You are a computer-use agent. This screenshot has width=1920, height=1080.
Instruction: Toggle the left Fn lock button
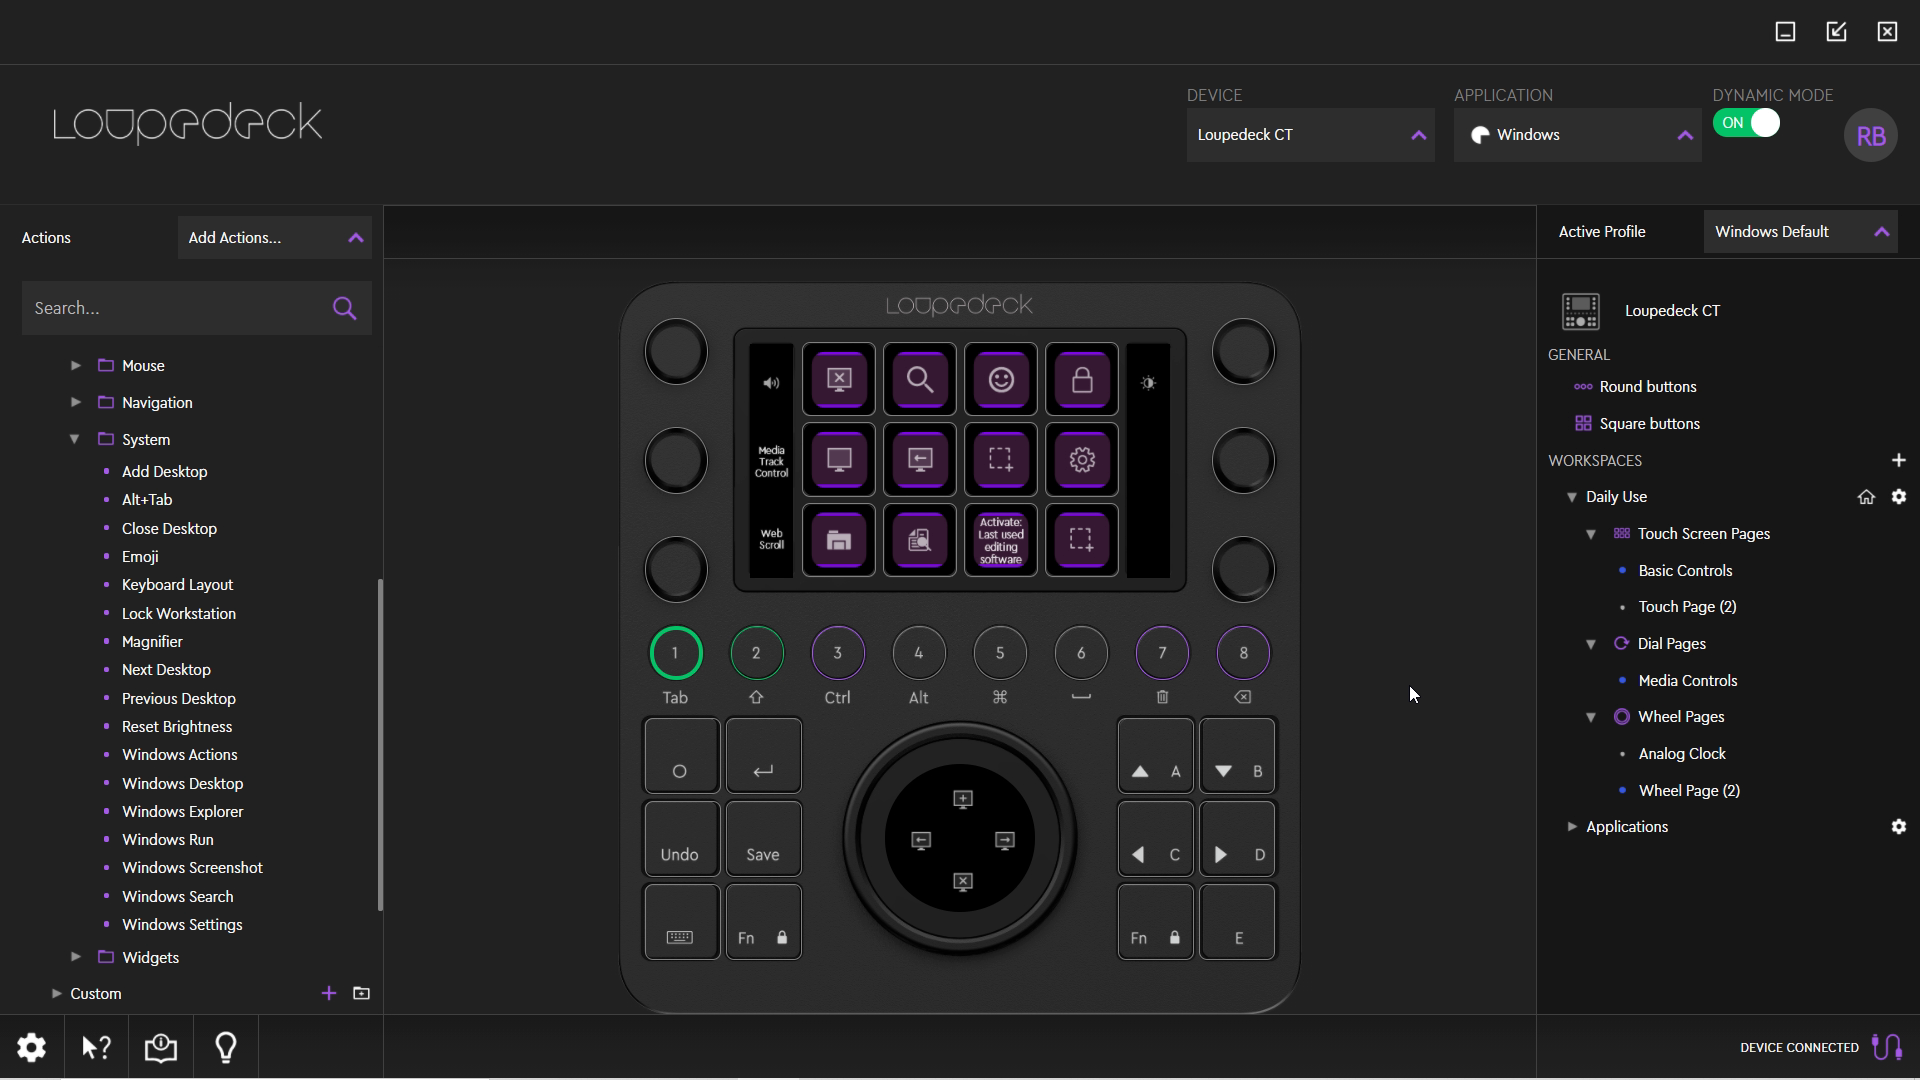pyautogui.click(x=763, y=923)
